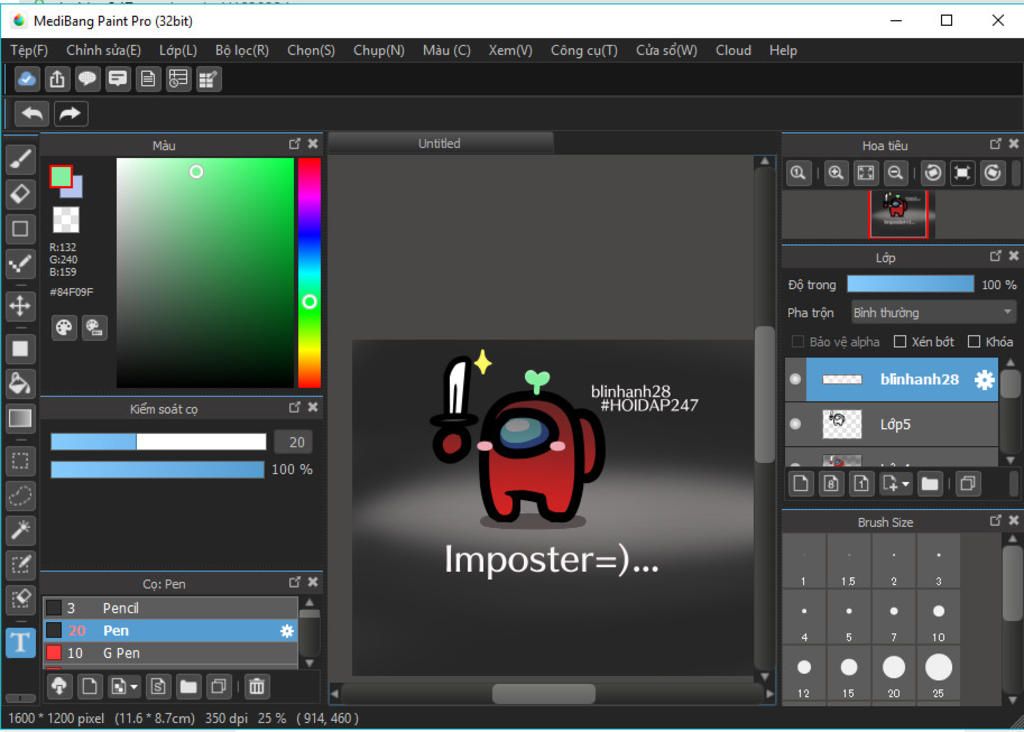Duplicate layer icon in Layers panel

point(968,484)
